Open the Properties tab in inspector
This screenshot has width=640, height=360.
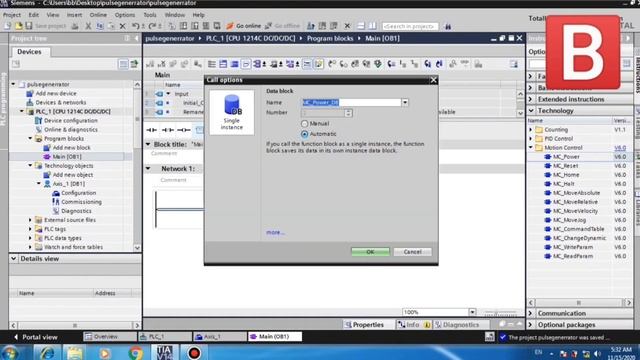[364, 325]
